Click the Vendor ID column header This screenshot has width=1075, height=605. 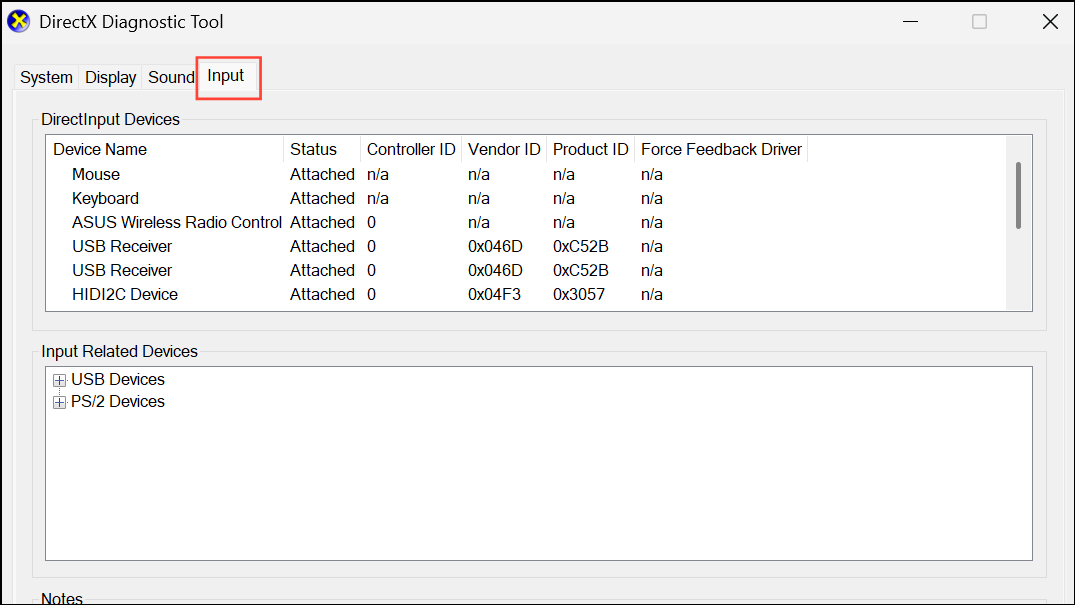tap(503, 149)
